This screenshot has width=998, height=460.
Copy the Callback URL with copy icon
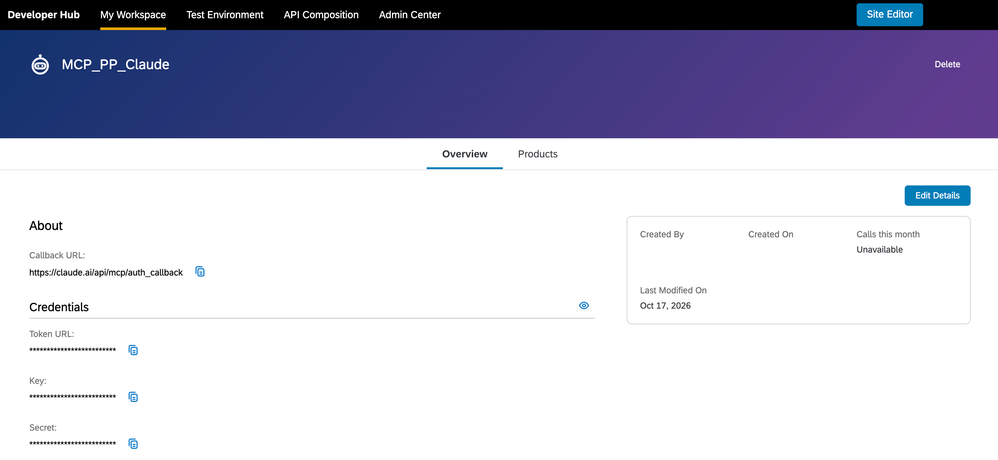click(200, 272)
